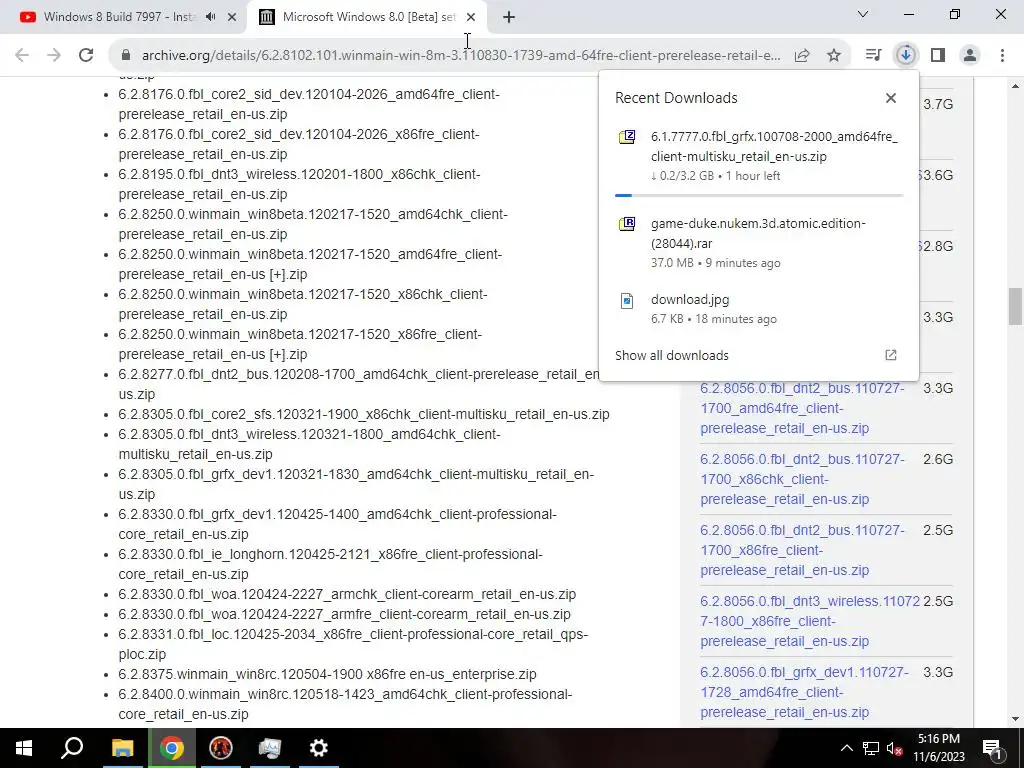Screen dimensions: 1024x768
Task: Click Show all downloads
Action: [671, 355]
